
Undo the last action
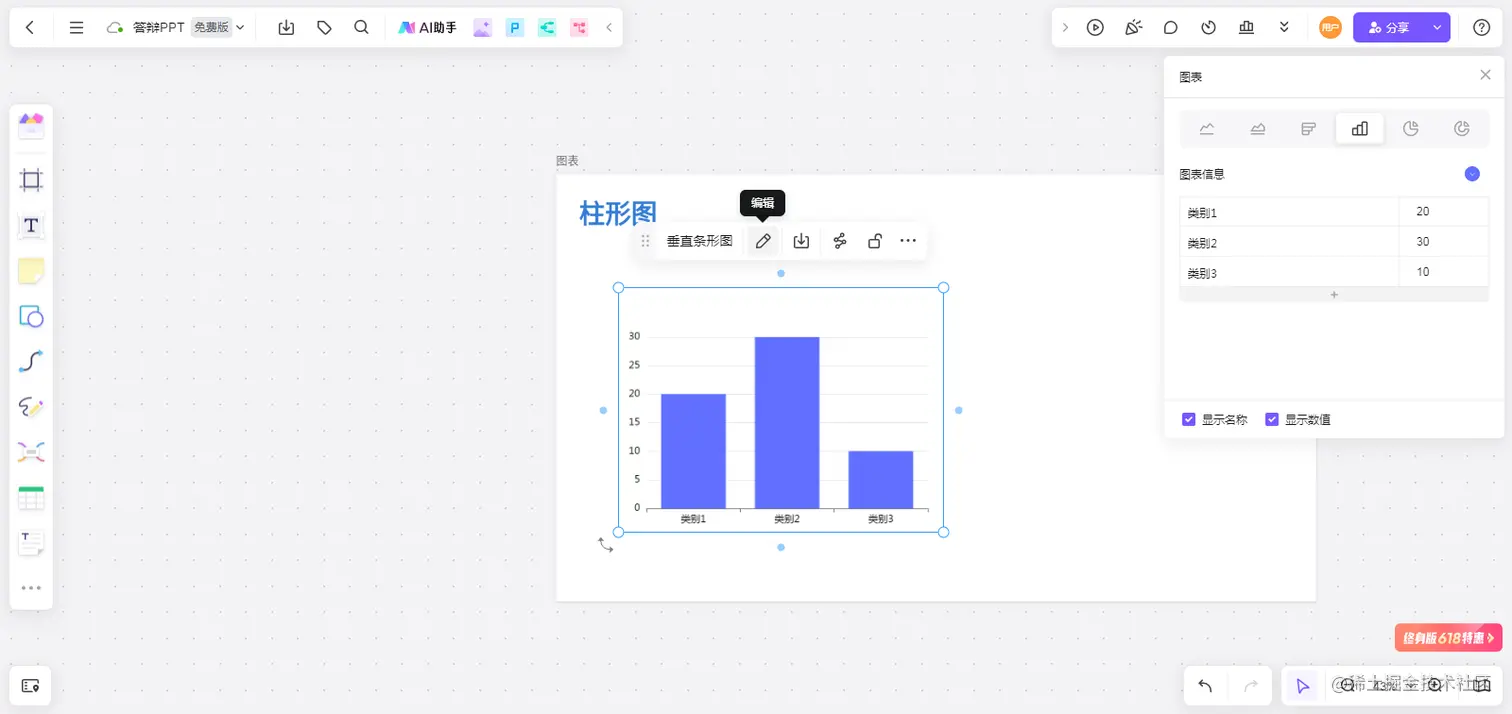pyautogui.click(x=1205, y=686)
